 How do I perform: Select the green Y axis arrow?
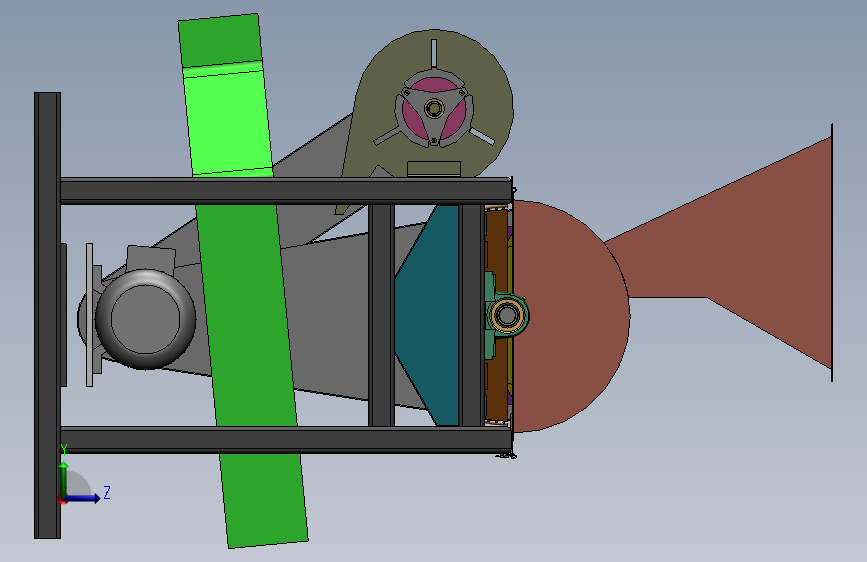pyautogui.click(x=64, y=479)
